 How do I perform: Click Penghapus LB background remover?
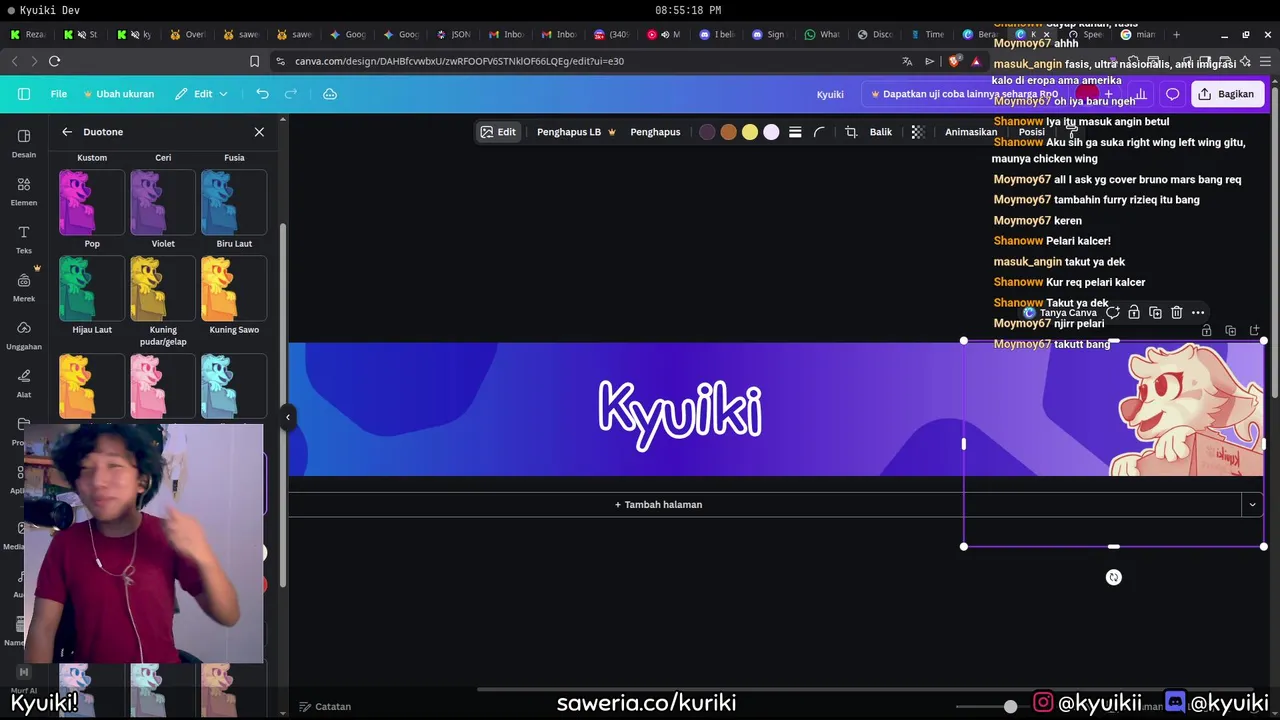point(576,132)
